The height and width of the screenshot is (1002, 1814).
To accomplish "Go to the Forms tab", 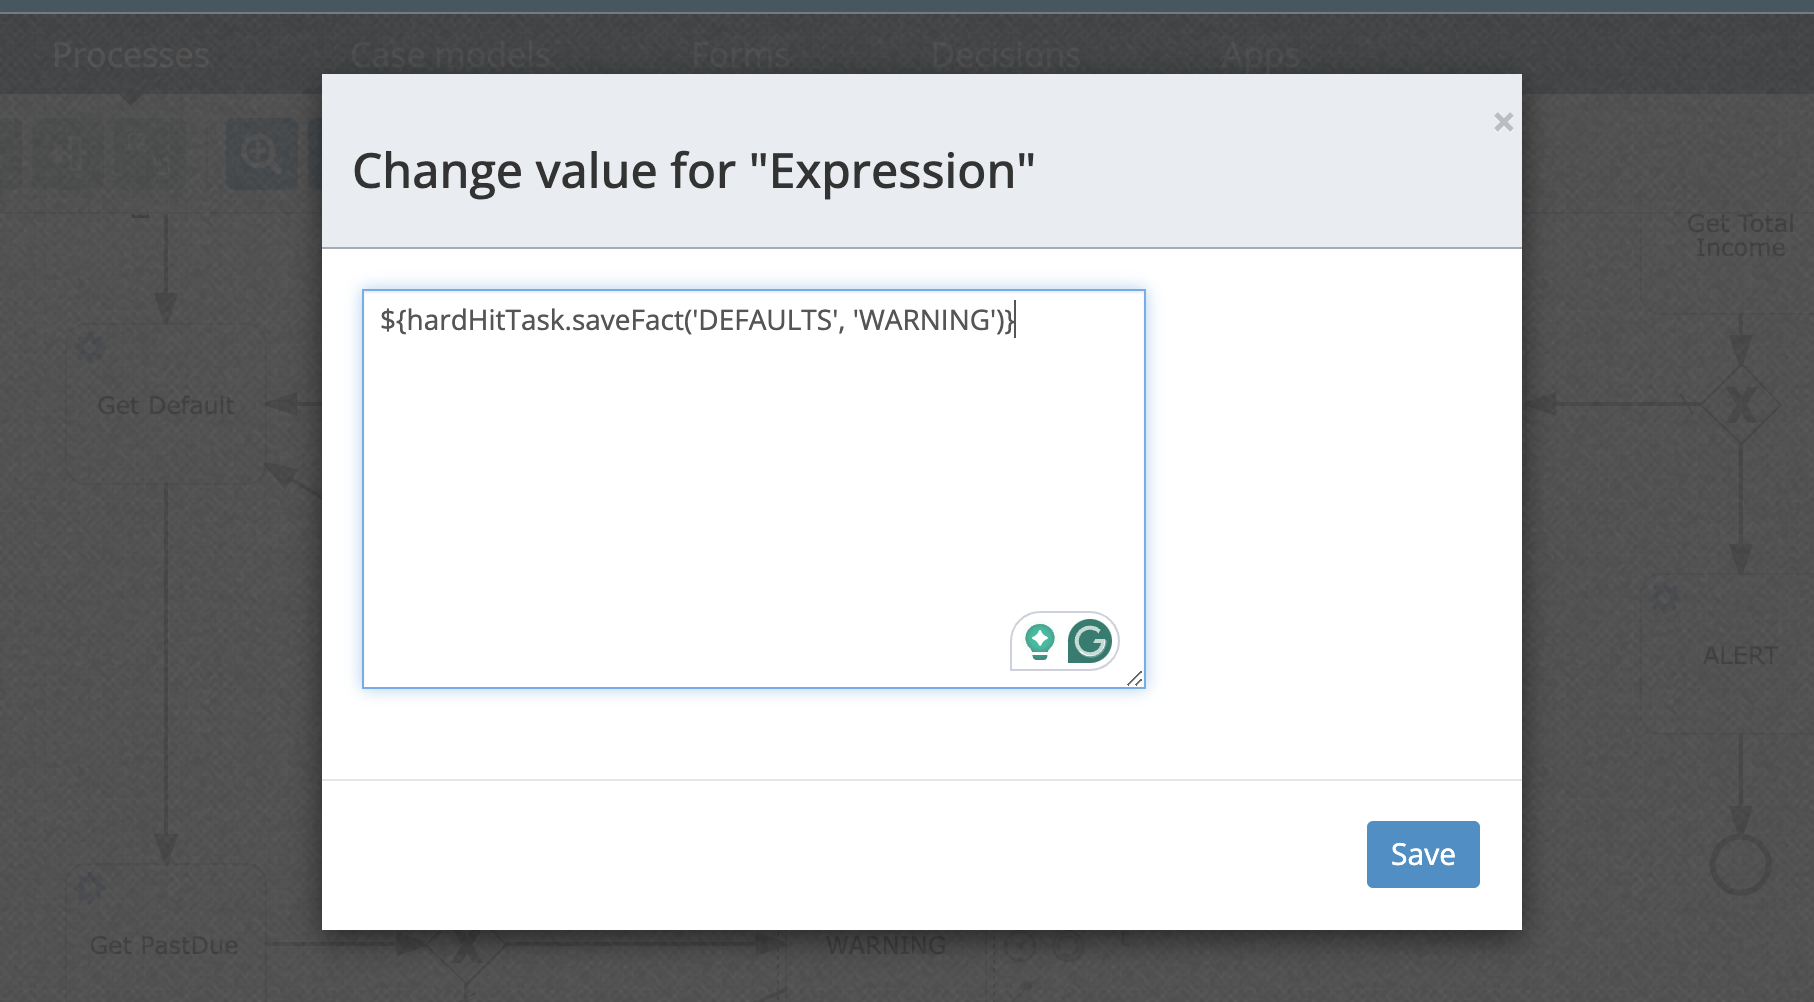I will point(740,55).
